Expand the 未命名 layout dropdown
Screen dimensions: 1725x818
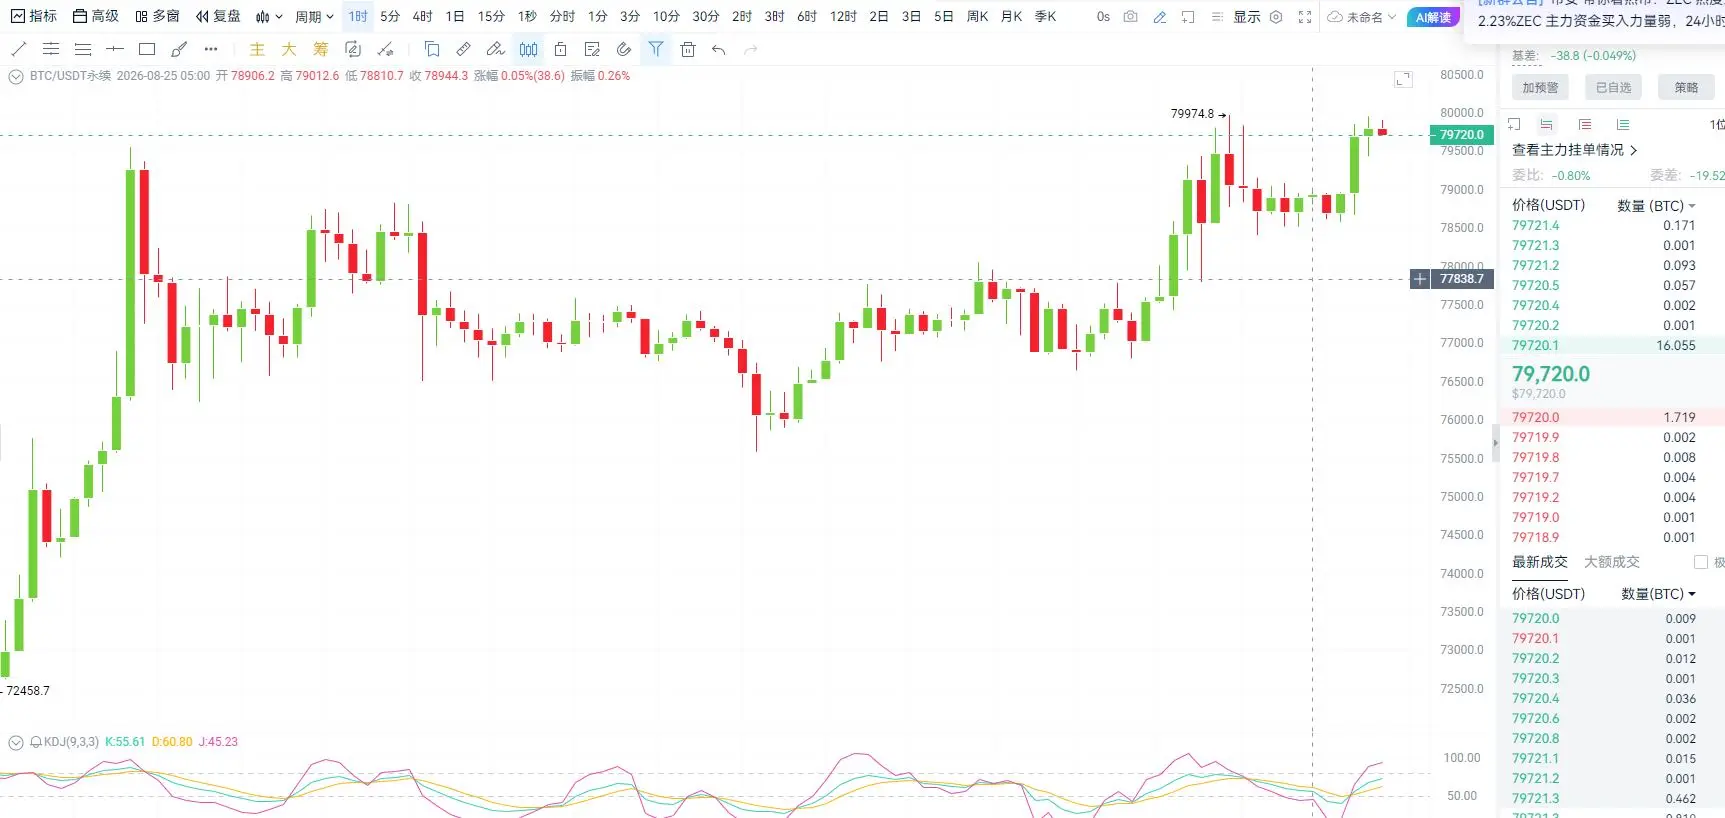1362,17
